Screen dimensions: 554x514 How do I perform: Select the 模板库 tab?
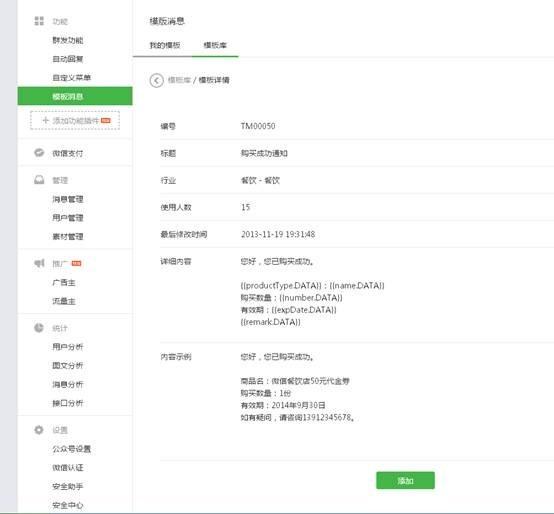click(x=215, y=45)
